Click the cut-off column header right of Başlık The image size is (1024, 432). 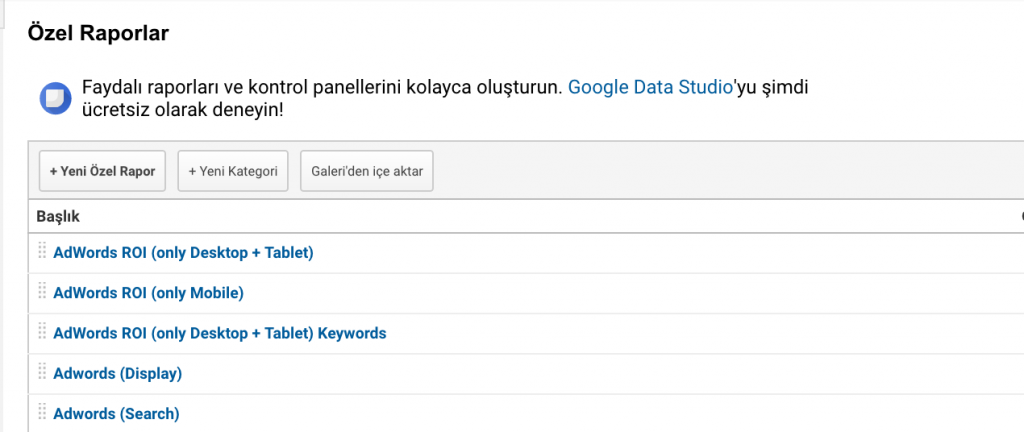pos(1020,216)
